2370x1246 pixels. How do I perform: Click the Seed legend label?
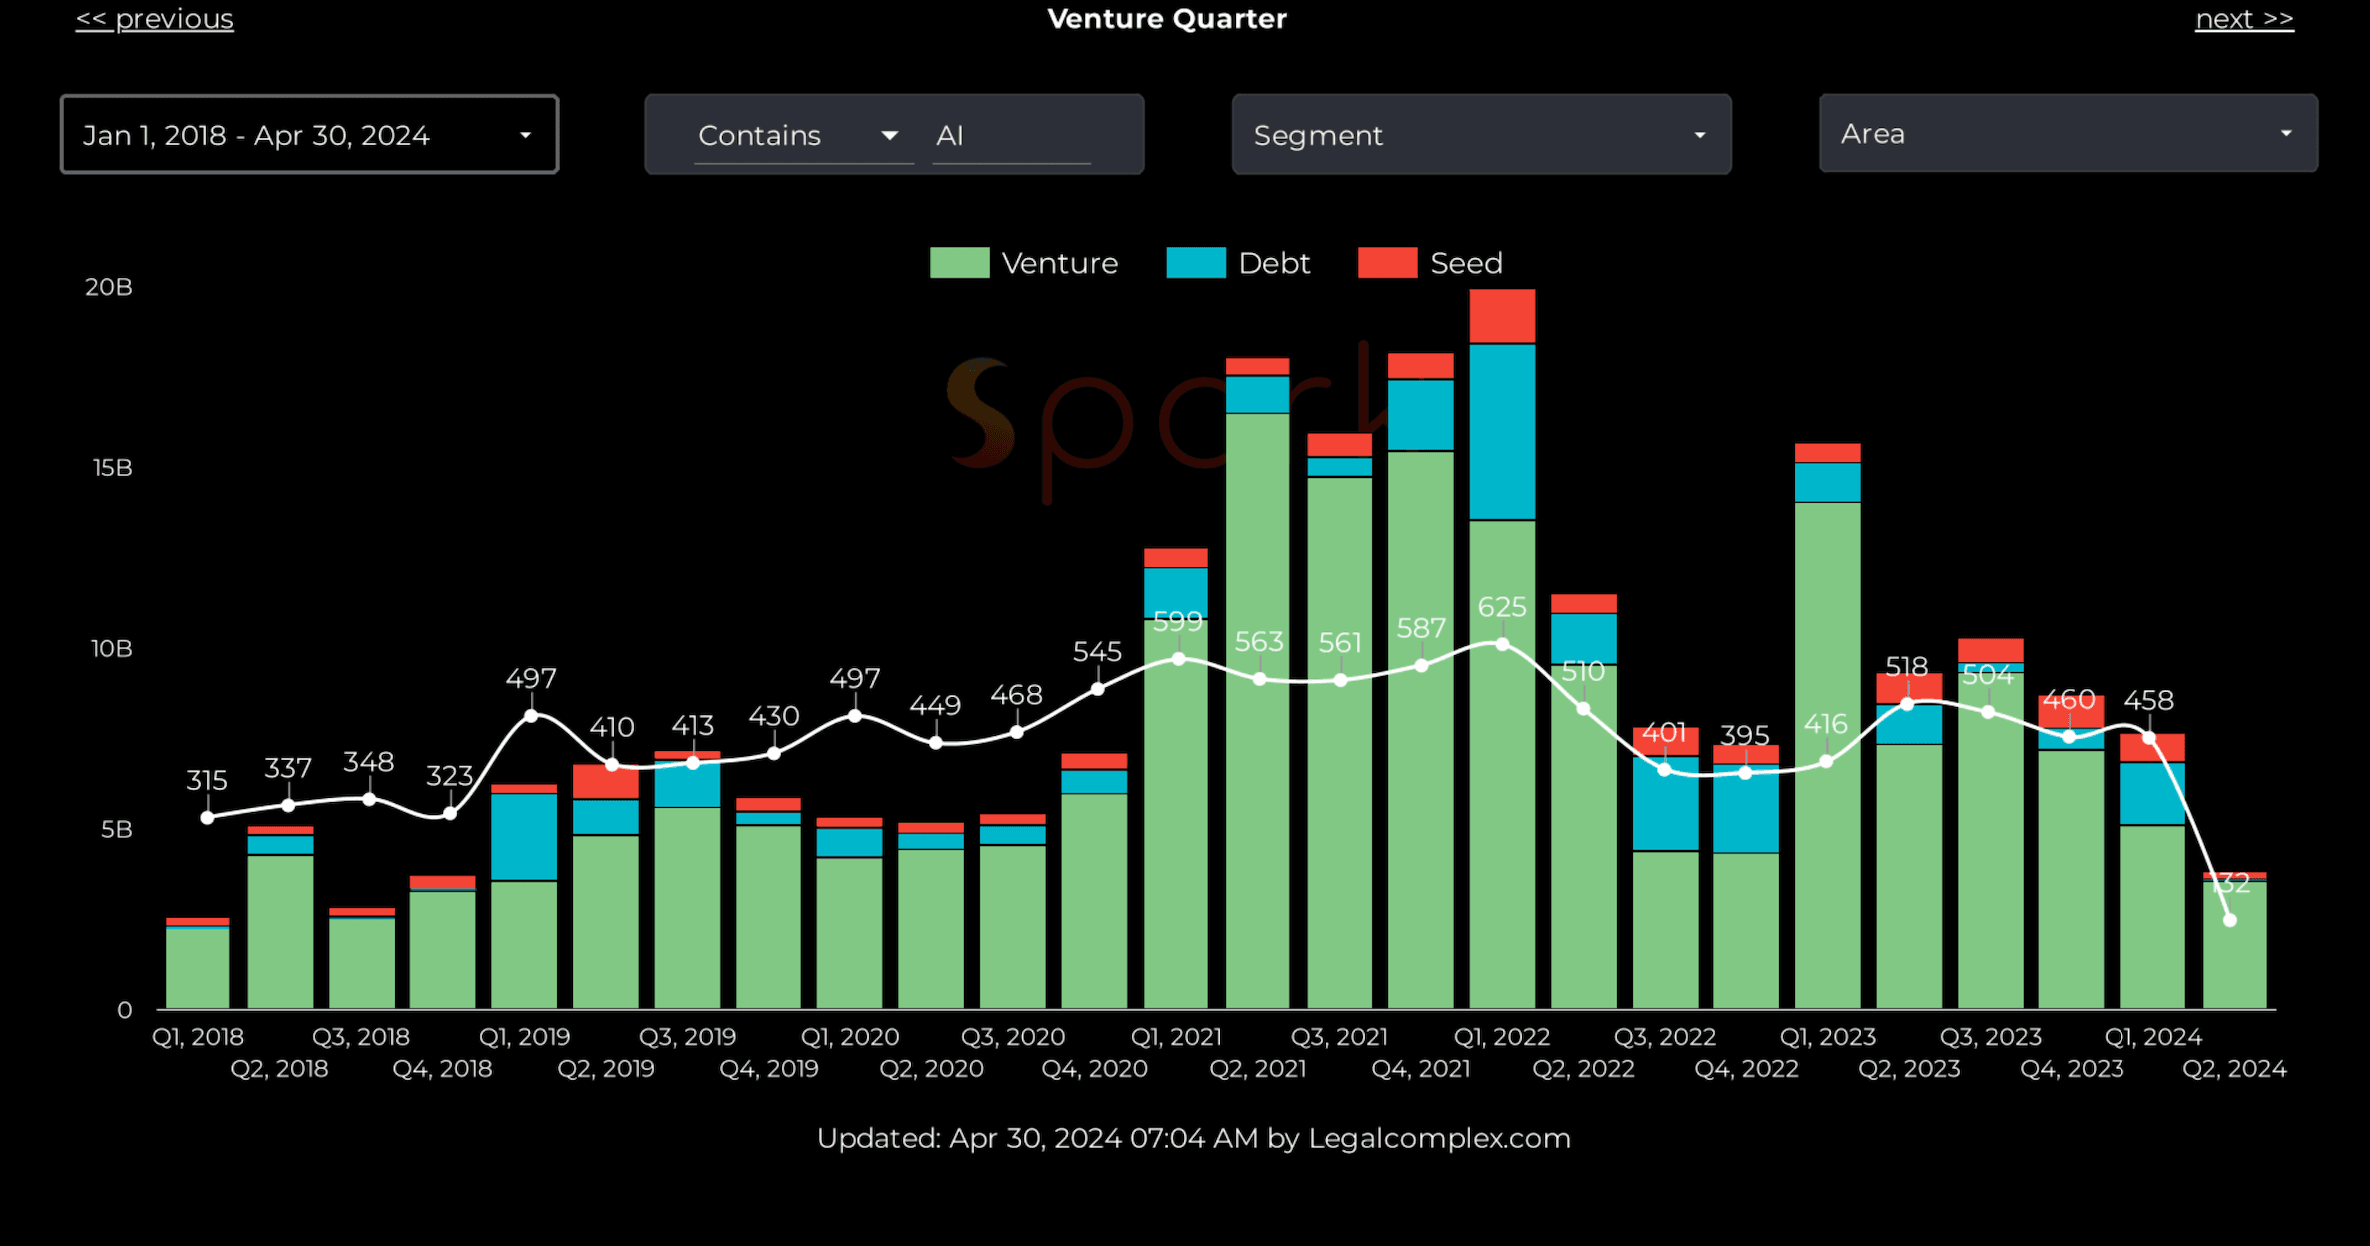click(x=1466, y=263)
